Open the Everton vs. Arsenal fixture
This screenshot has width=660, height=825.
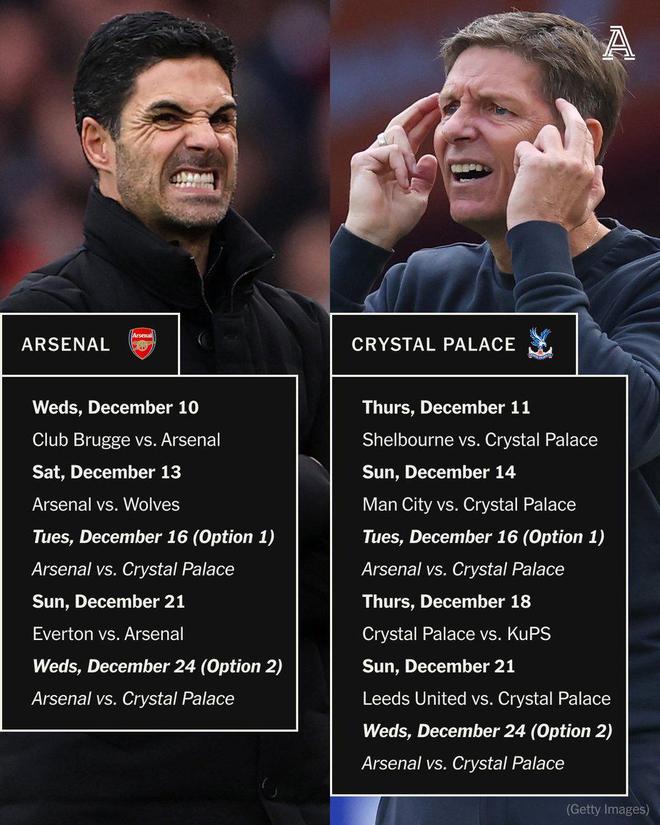click(108, 633)
